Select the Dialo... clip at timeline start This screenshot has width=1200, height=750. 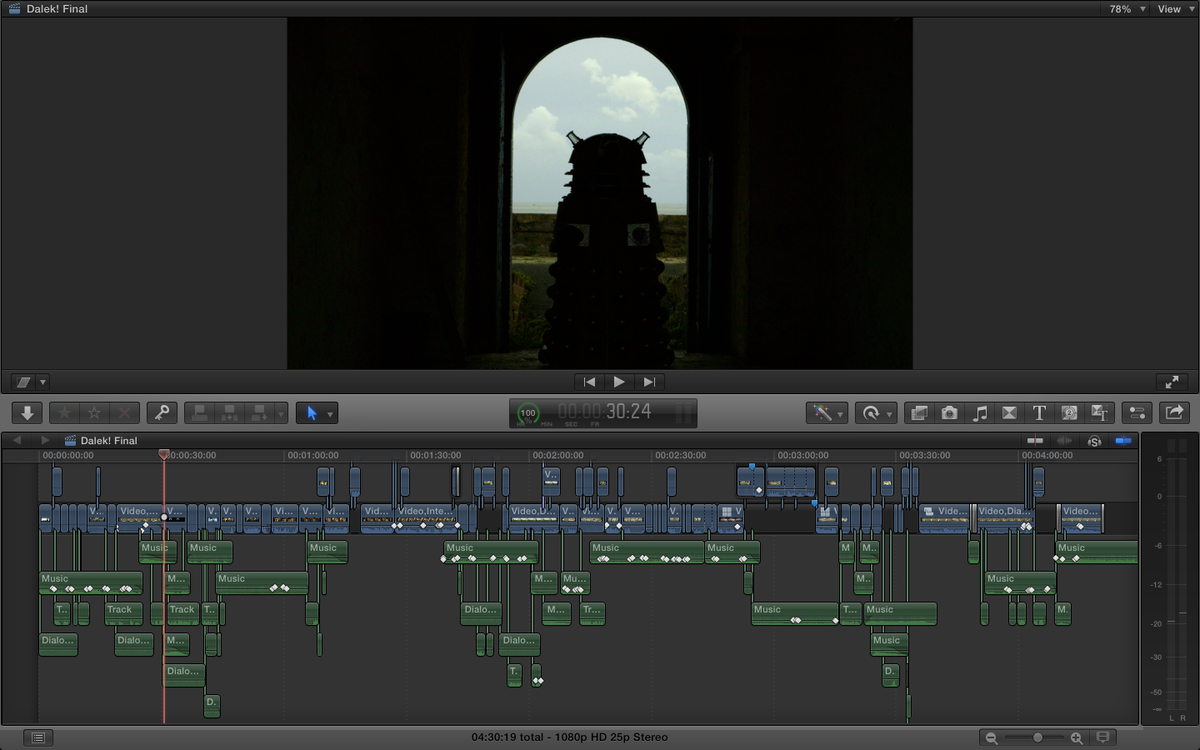pyautogui.click(x=58, y=644)
